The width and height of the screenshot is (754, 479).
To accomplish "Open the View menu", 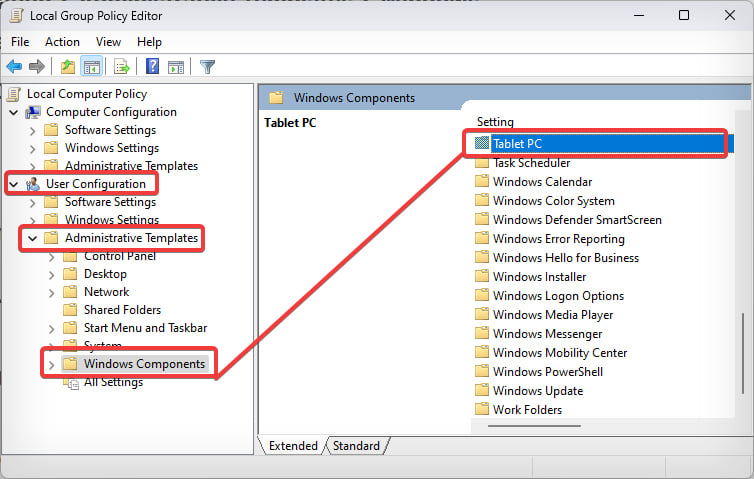I will click(x=108, y=42).
